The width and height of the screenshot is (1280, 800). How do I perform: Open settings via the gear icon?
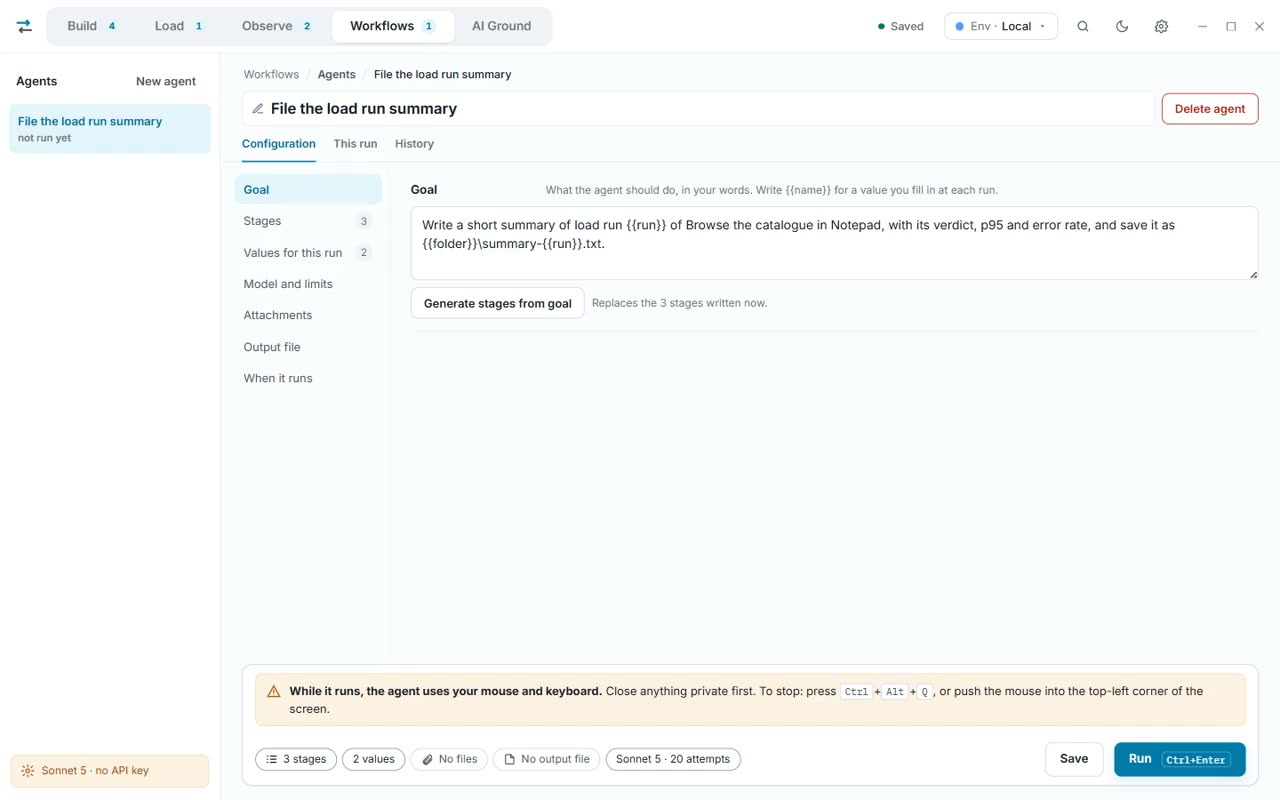1161,26
